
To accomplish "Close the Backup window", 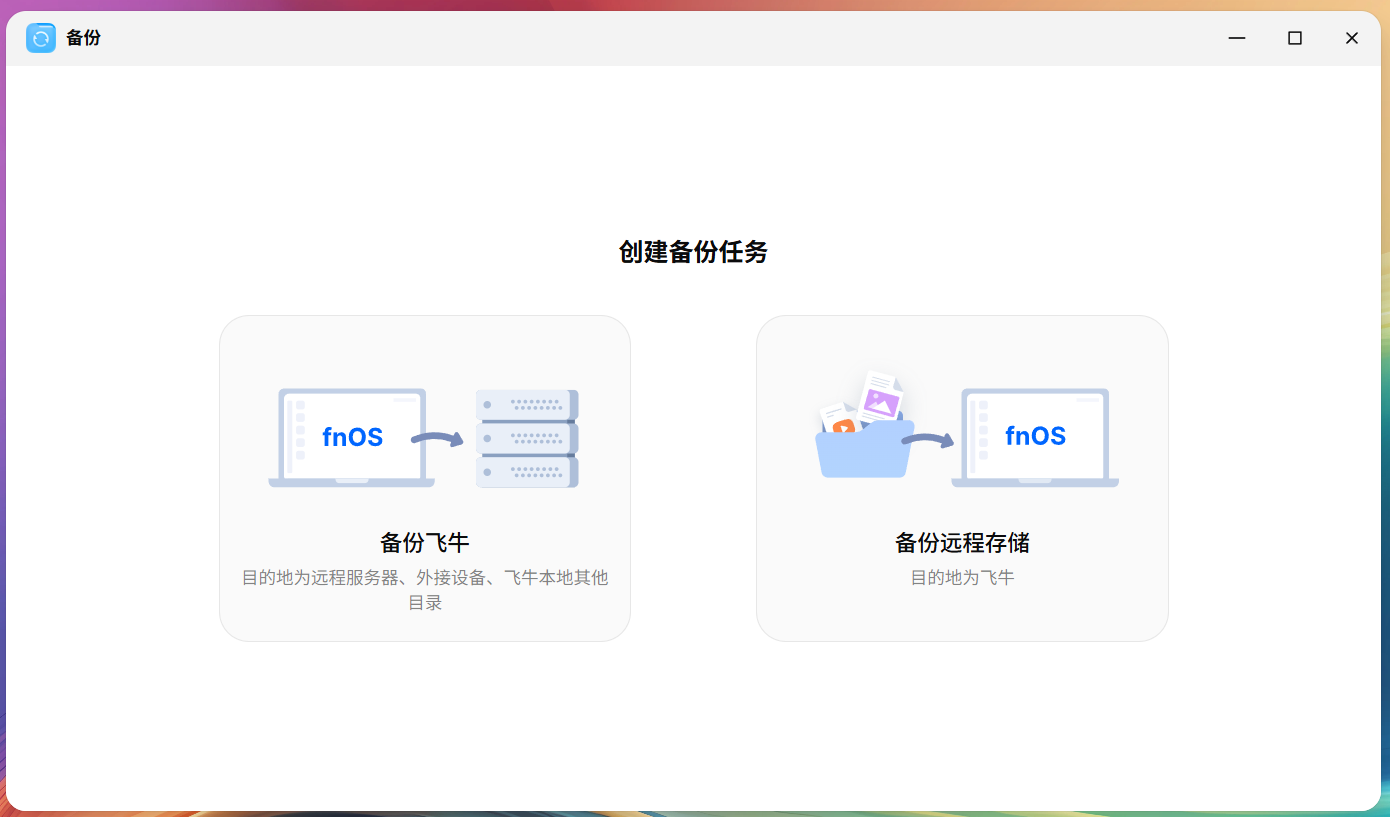I will pos(1352,38).
